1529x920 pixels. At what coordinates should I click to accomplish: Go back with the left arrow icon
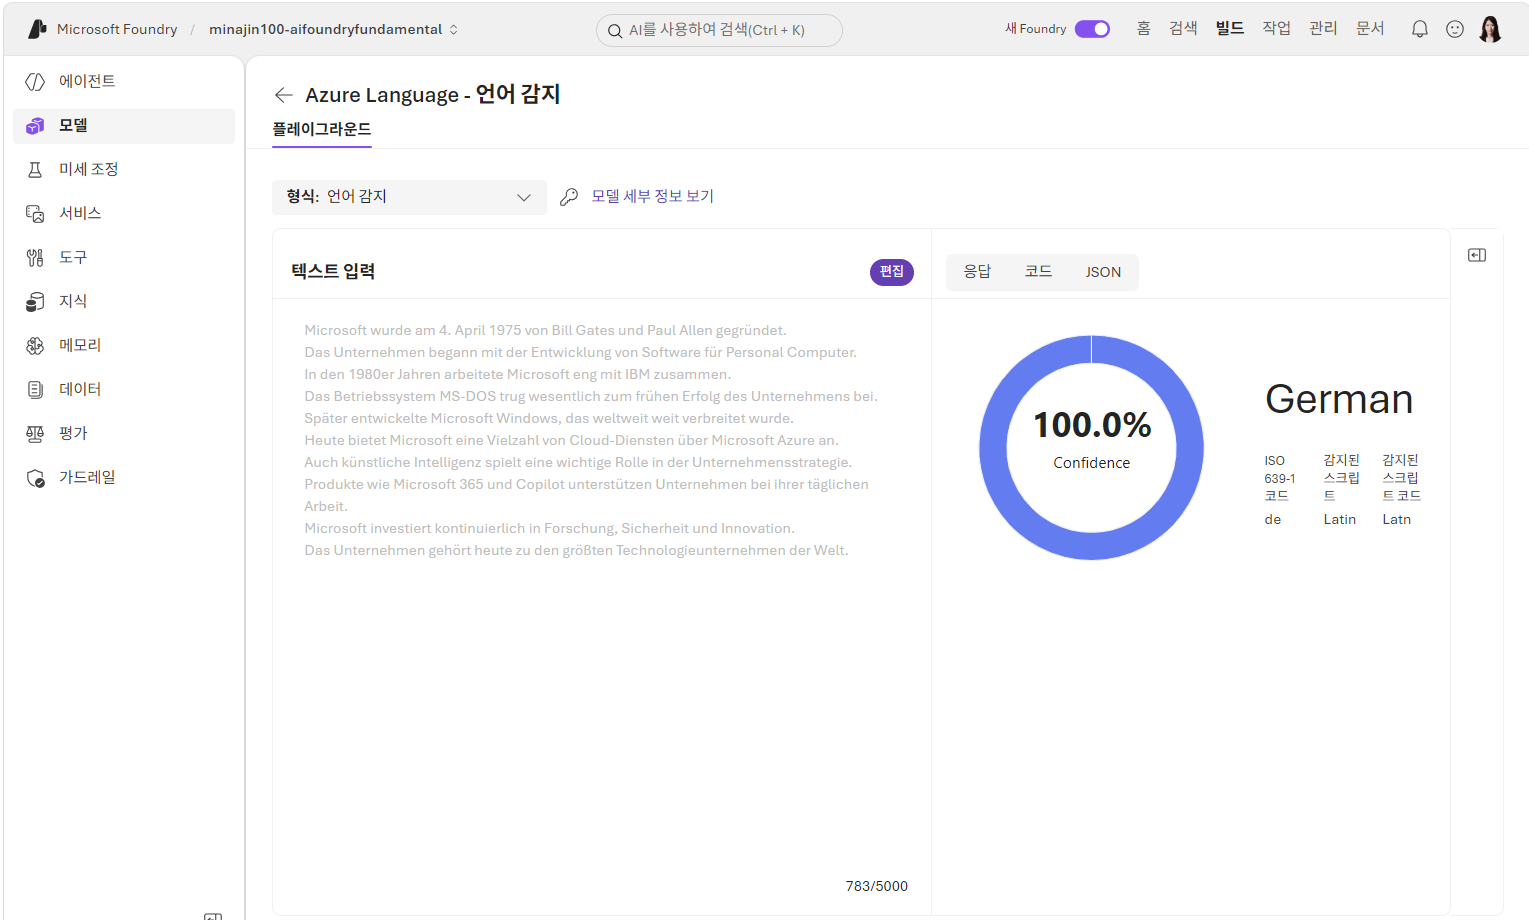(284, 95)
